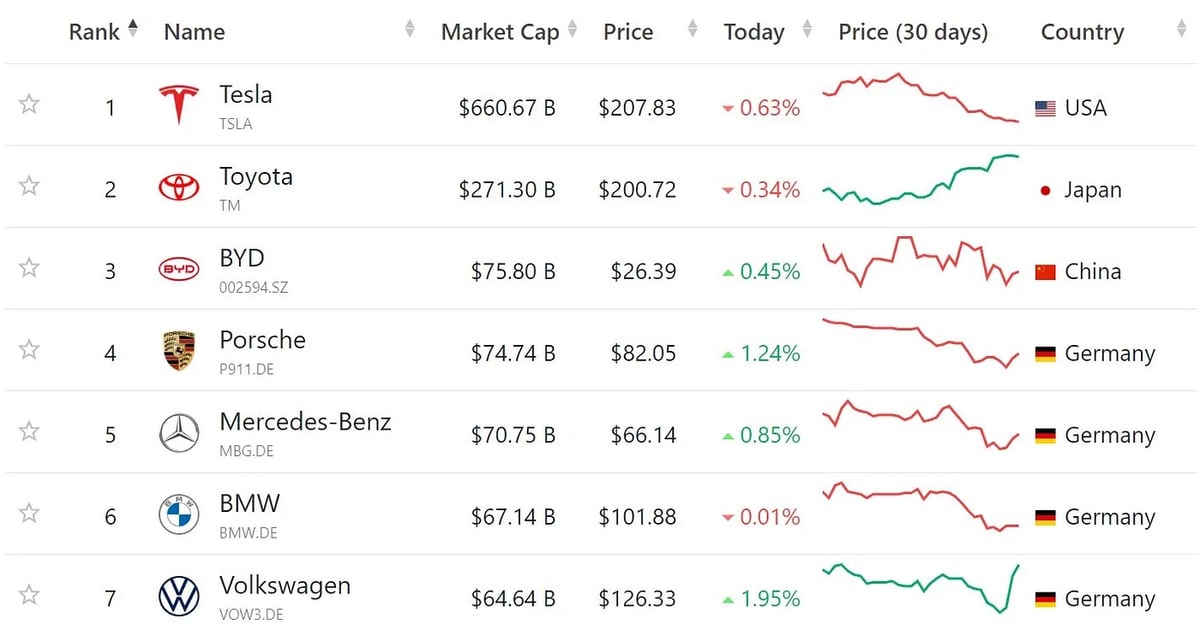This screenshot has height=630, width=1200.
Task: Sort by Country column arrows
Action: [1181, 31]
